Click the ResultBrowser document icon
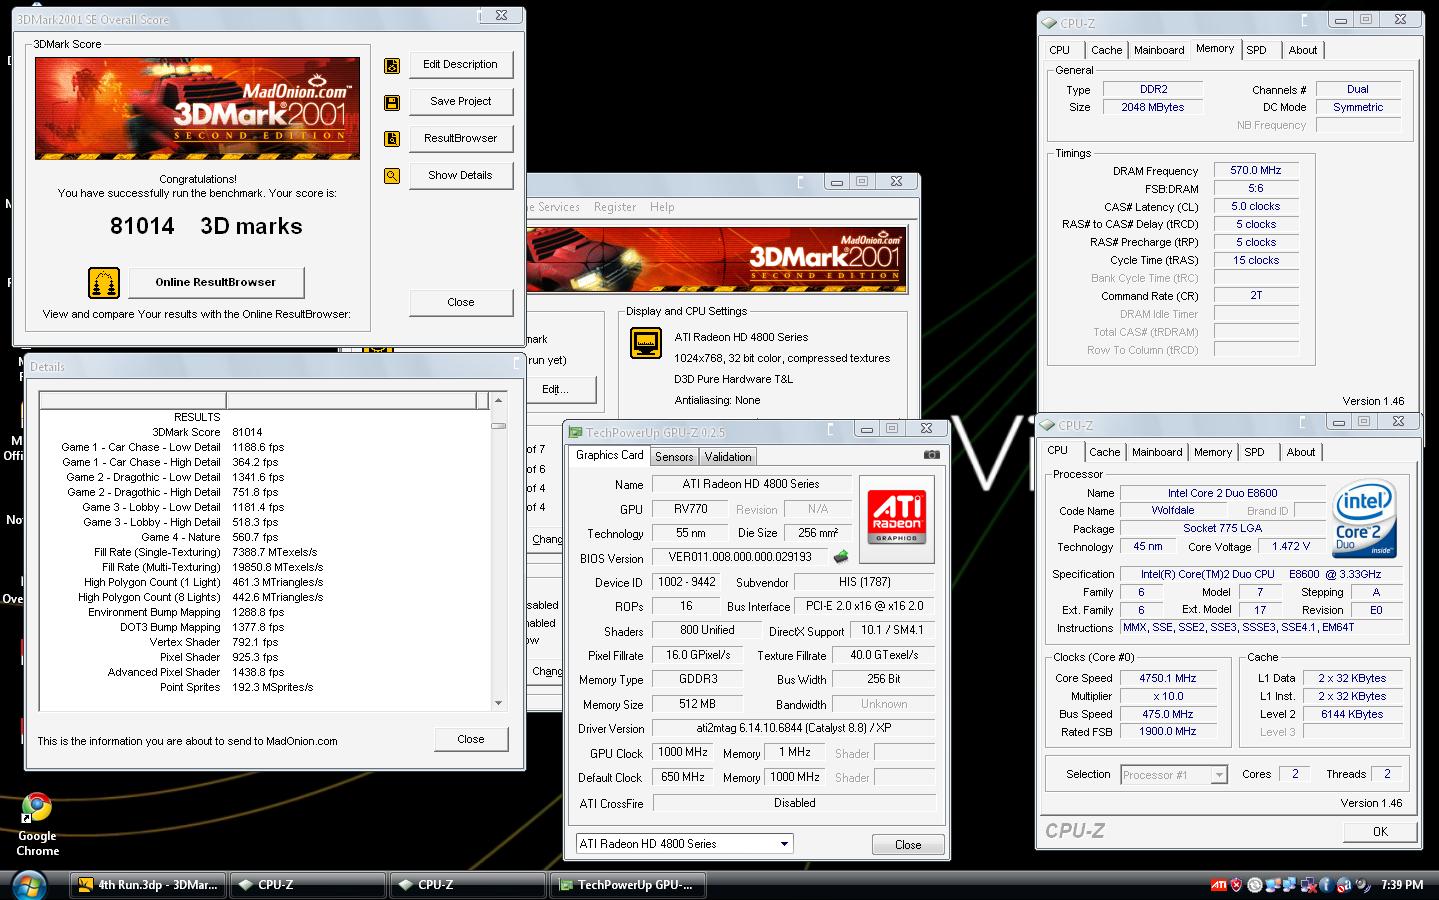The width and height of the screenshot is (1439, 900). (x=392, y=139)
